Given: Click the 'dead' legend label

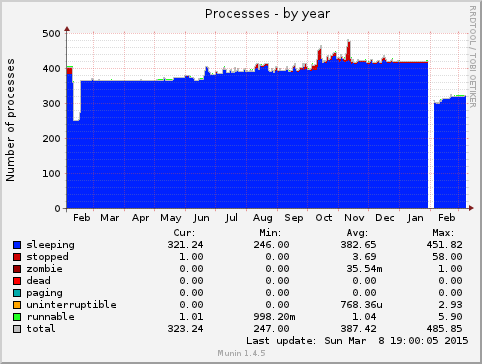Looking at the screenshot, I should (39, 281).
